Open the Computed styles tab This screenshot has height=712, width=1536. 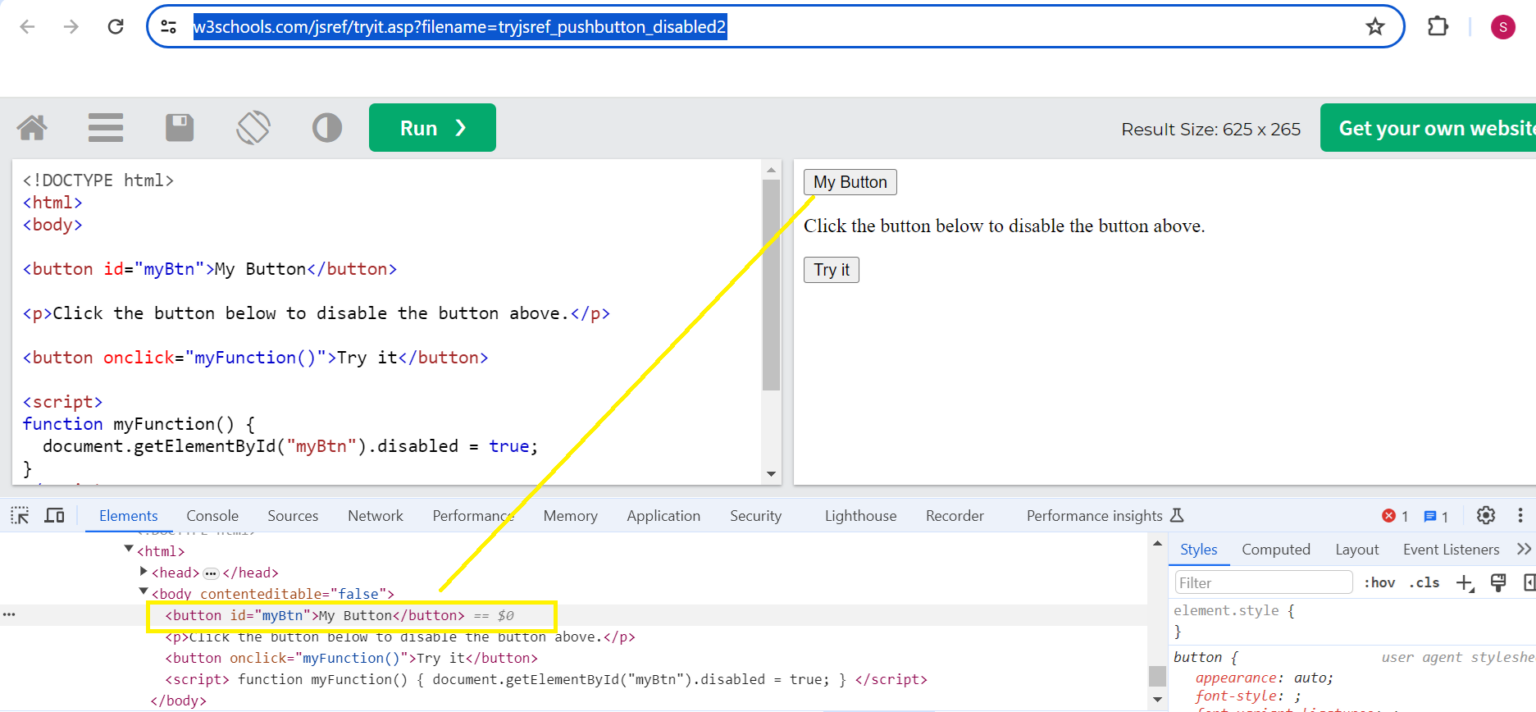pos(1275,549)
